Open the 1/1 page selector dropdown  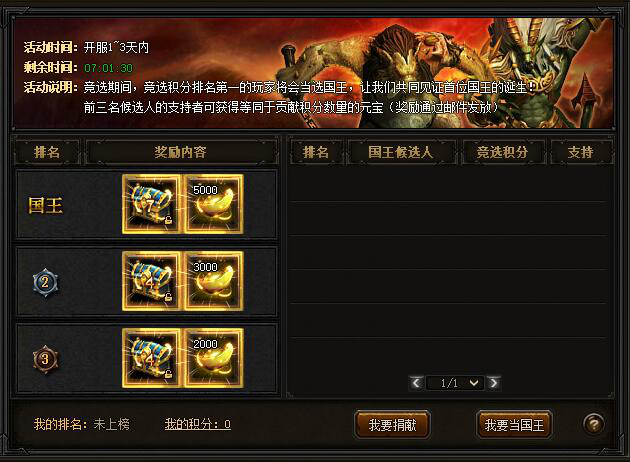point(455,383)
